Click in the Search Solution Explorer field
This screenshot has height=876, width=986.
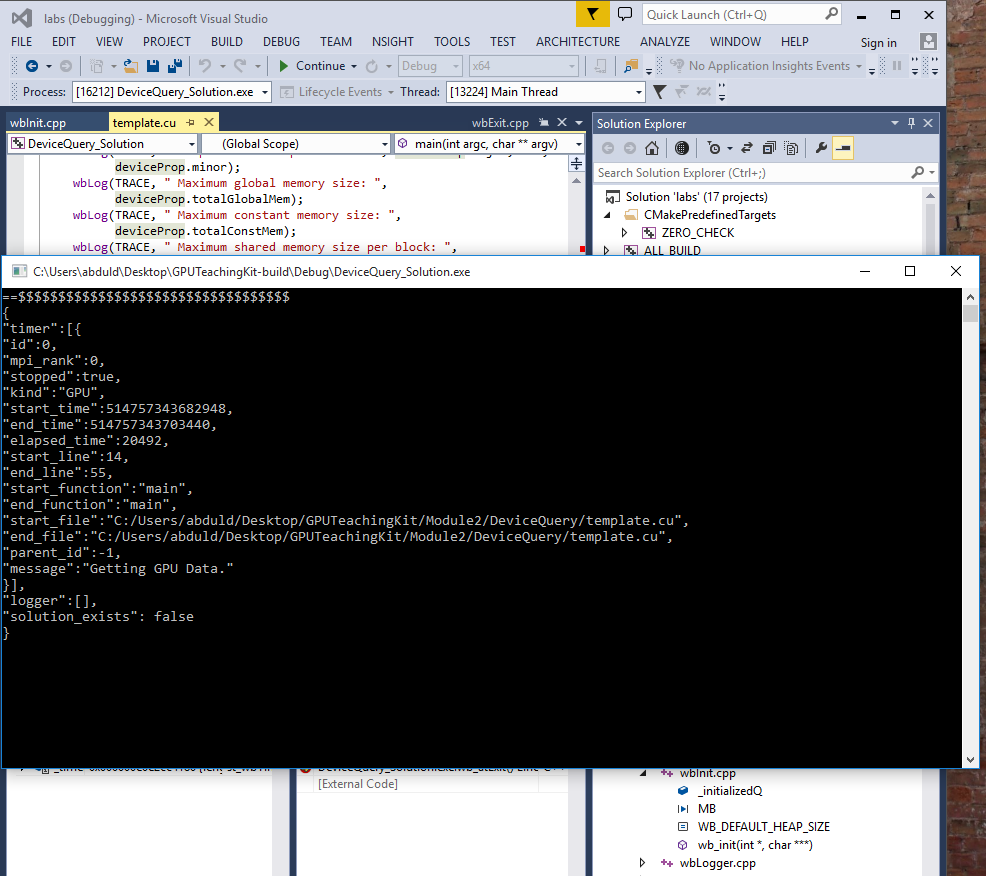pyautogui.click(x=752, y=172)
